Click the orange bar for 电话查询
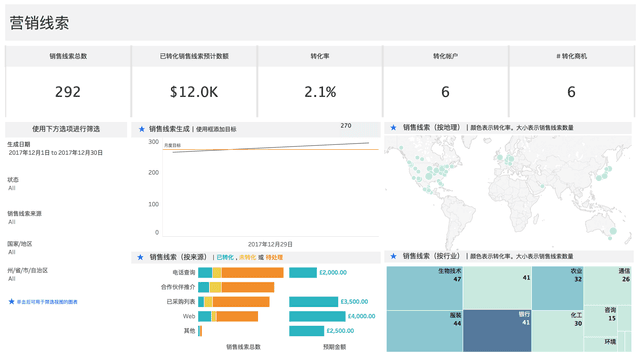This screenshot has width=640, height=361. tap(253, 272)
